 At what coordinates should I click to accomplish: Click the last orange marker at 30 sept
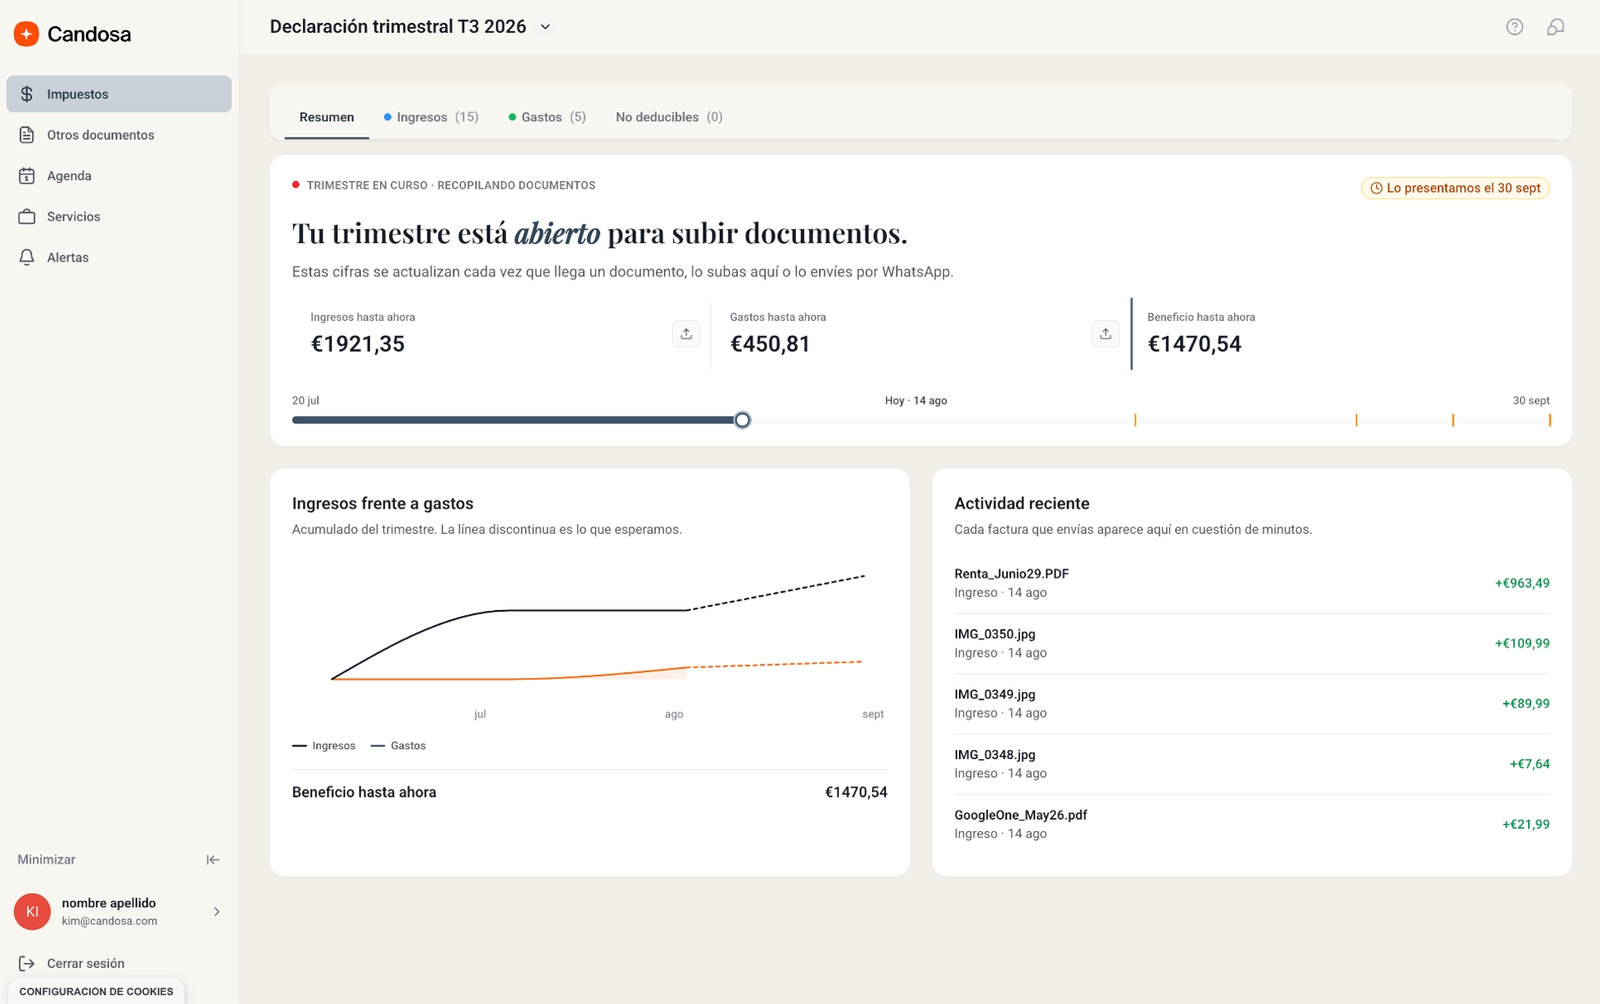1549,420
